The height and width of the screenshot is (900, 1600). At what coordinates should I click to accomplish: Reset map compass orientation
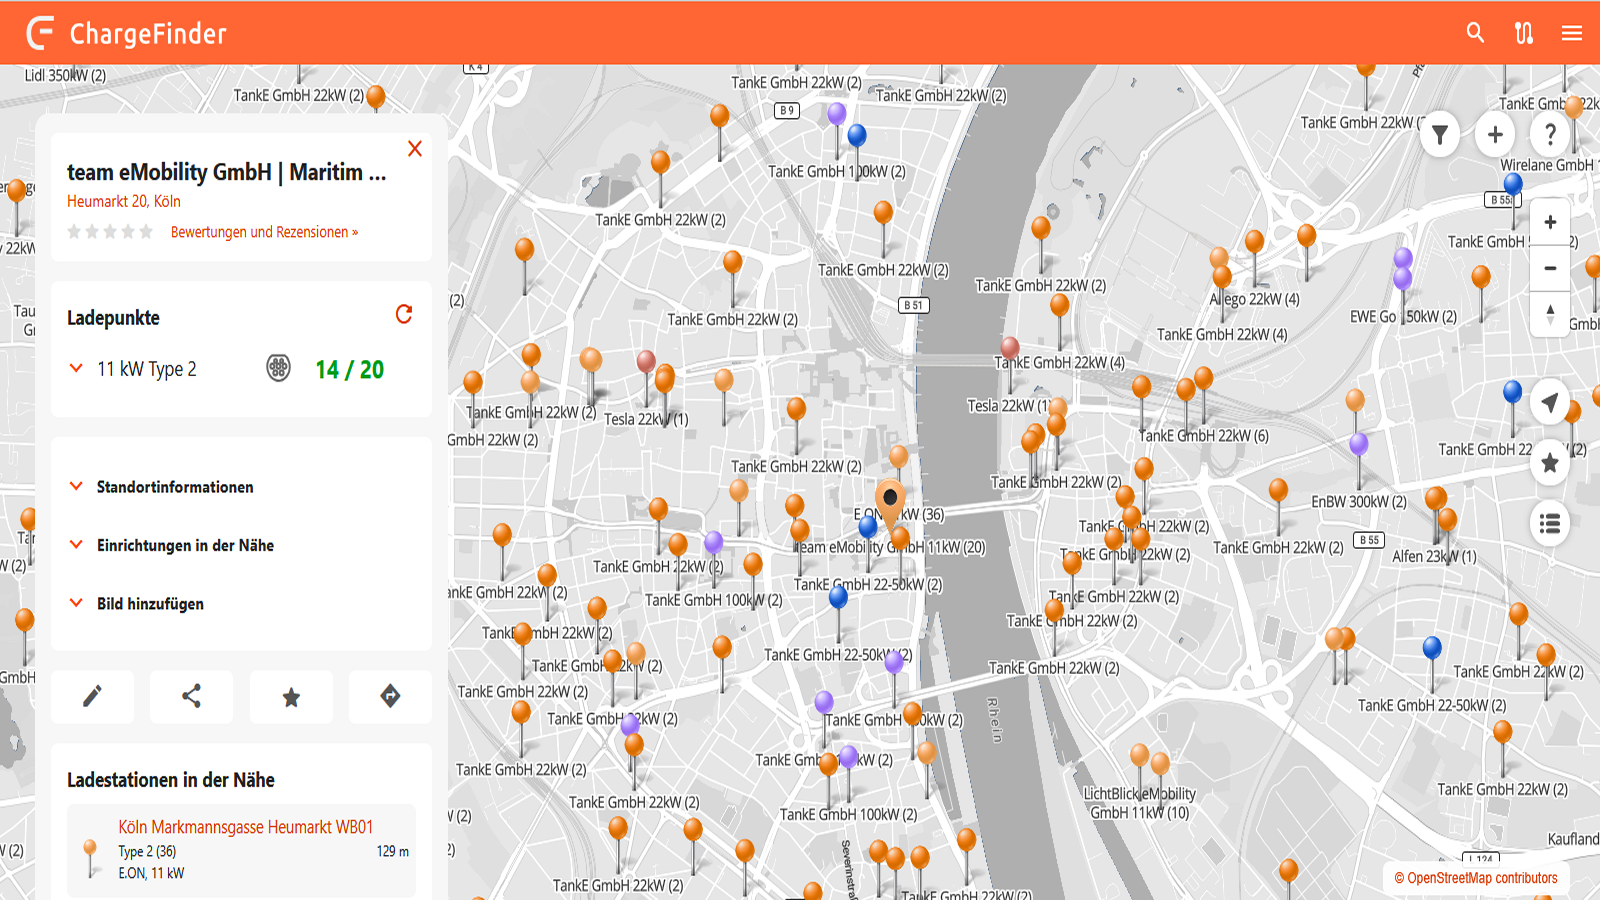pos(1550,314)
